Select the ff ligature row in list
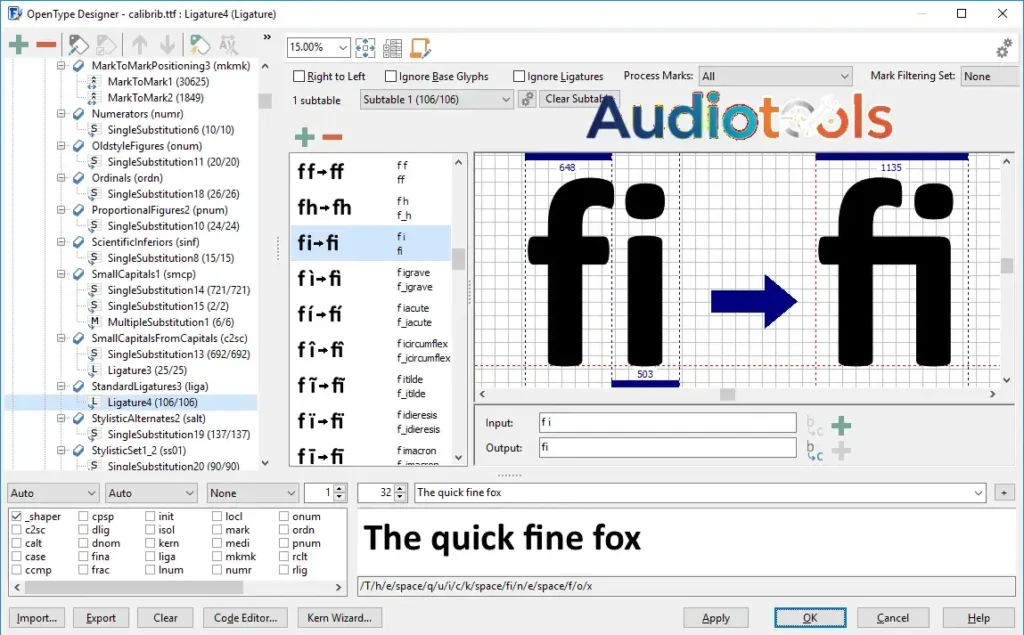 click(371, 172)
